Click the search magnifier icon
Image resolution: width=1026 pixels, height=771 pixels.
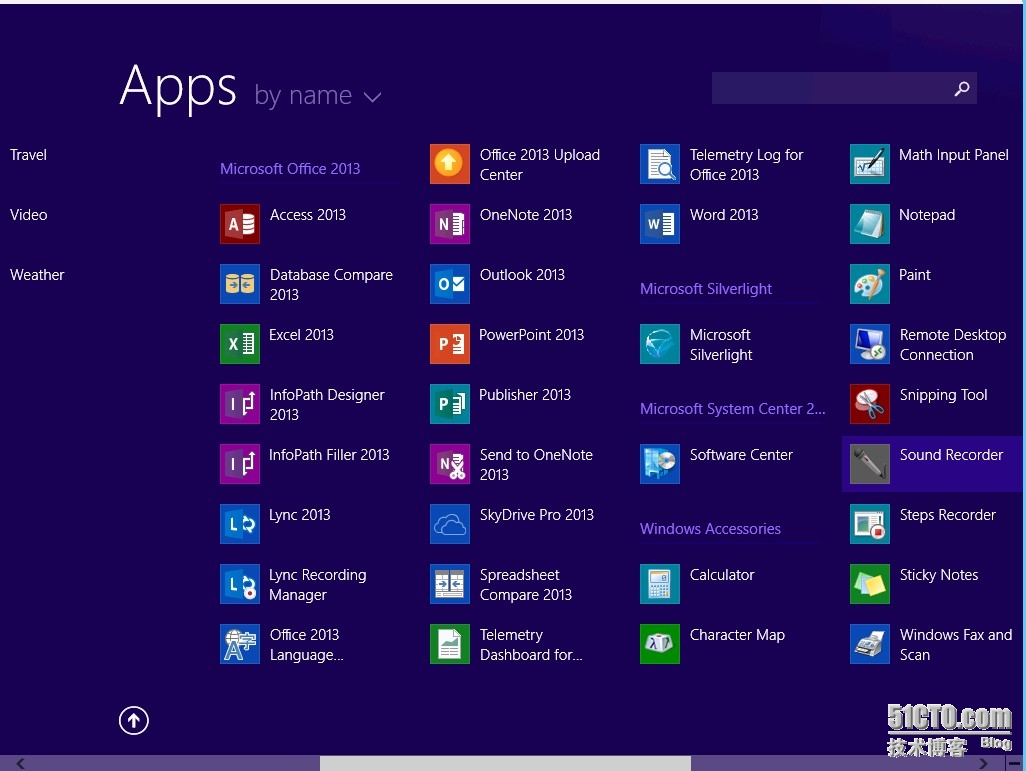pos(962,88)
